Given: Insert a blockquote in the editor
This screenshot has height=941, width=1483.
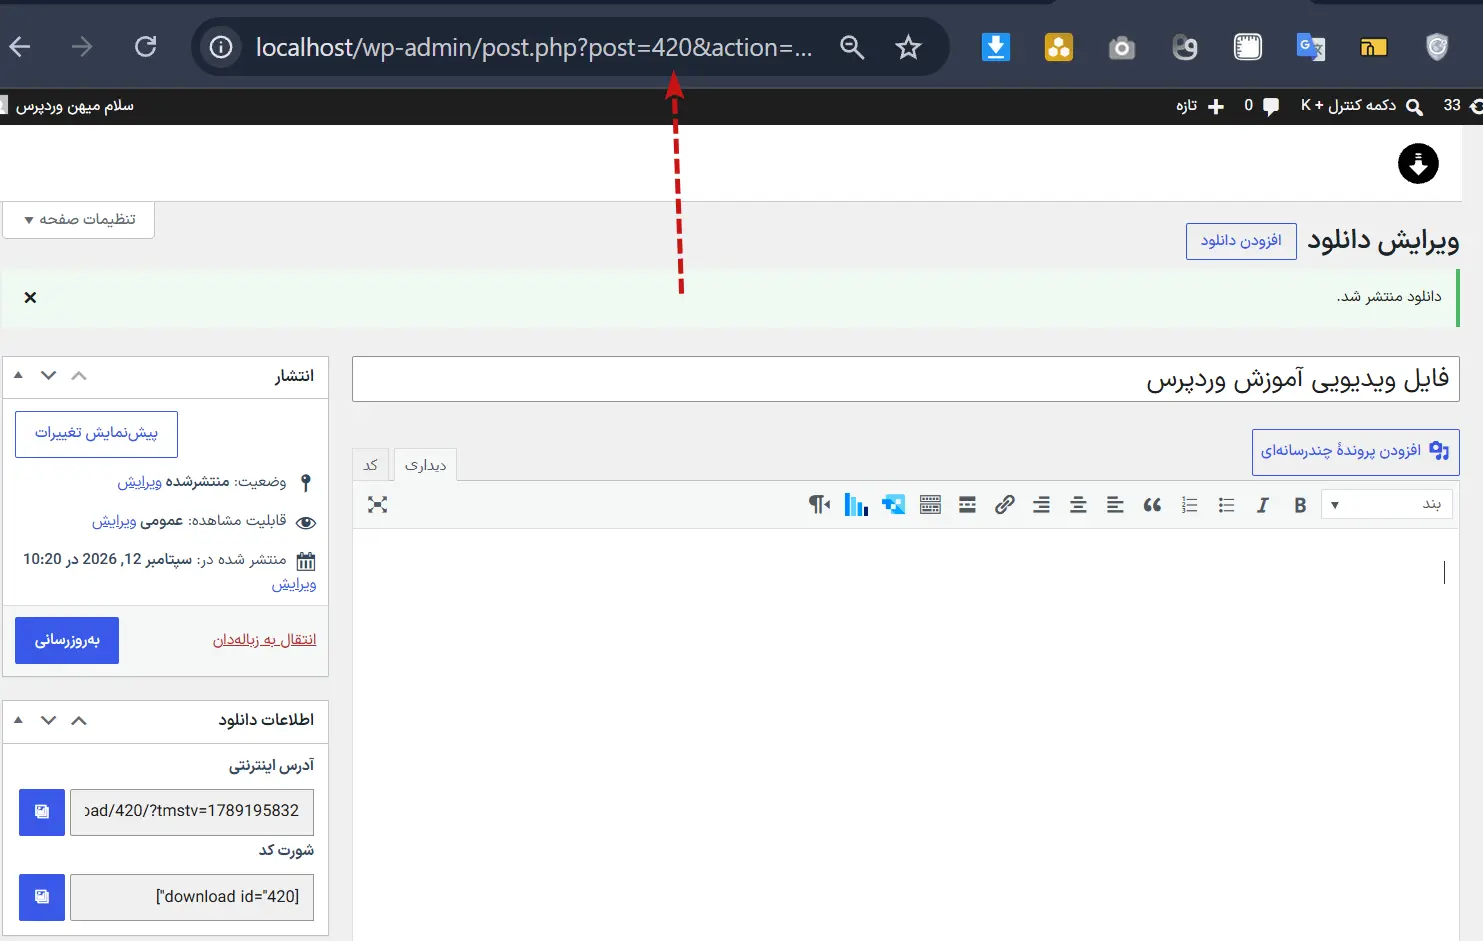Looking at the screenshot, I should point(1152,505).
